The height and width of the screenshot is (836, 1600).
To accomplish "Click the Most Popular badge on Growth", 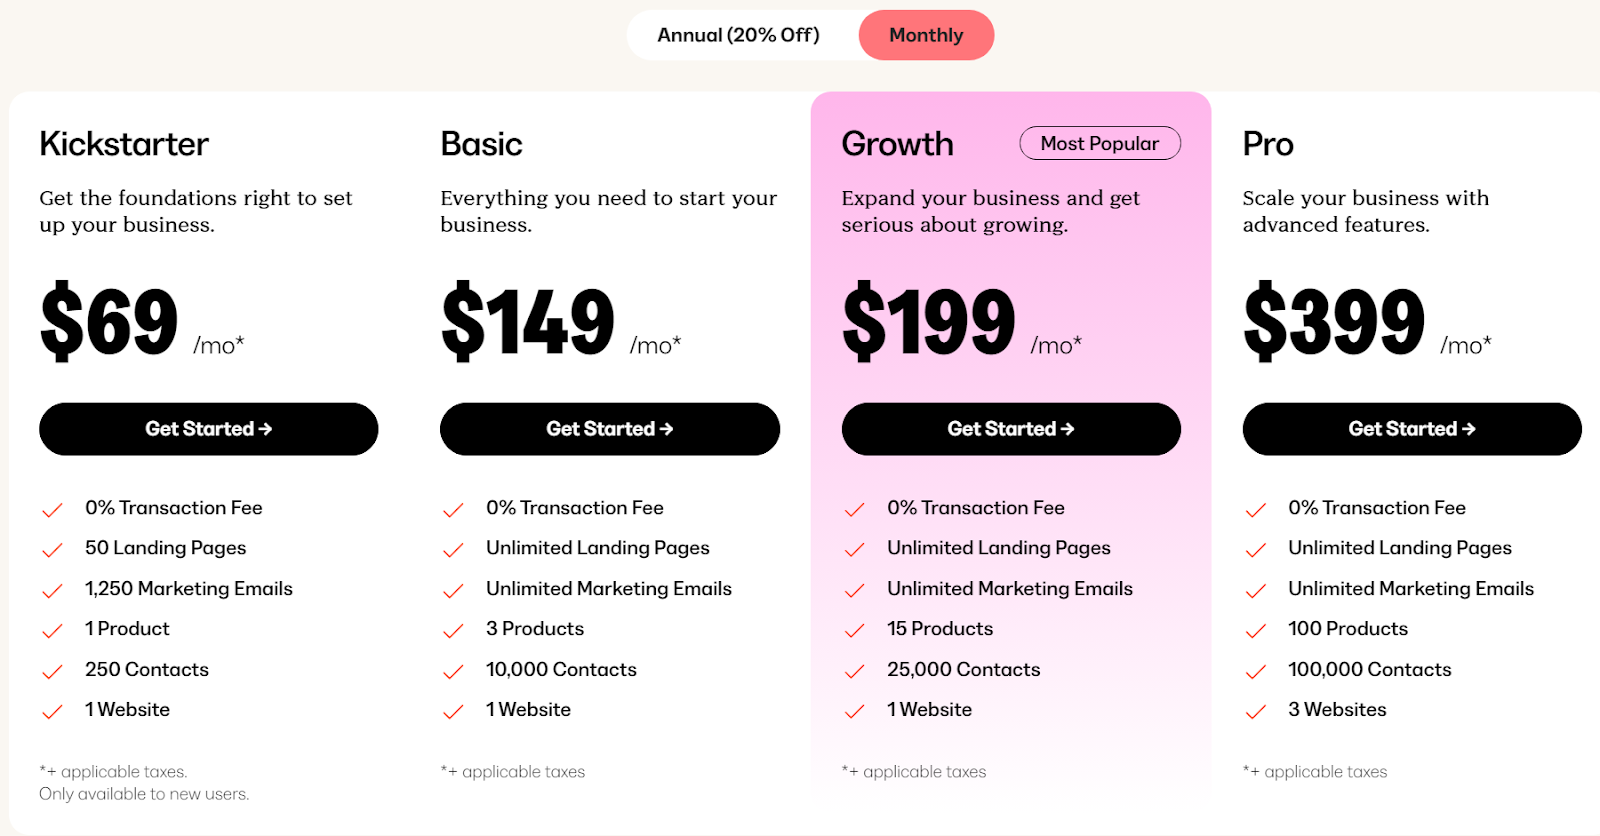I will 1099,143.
